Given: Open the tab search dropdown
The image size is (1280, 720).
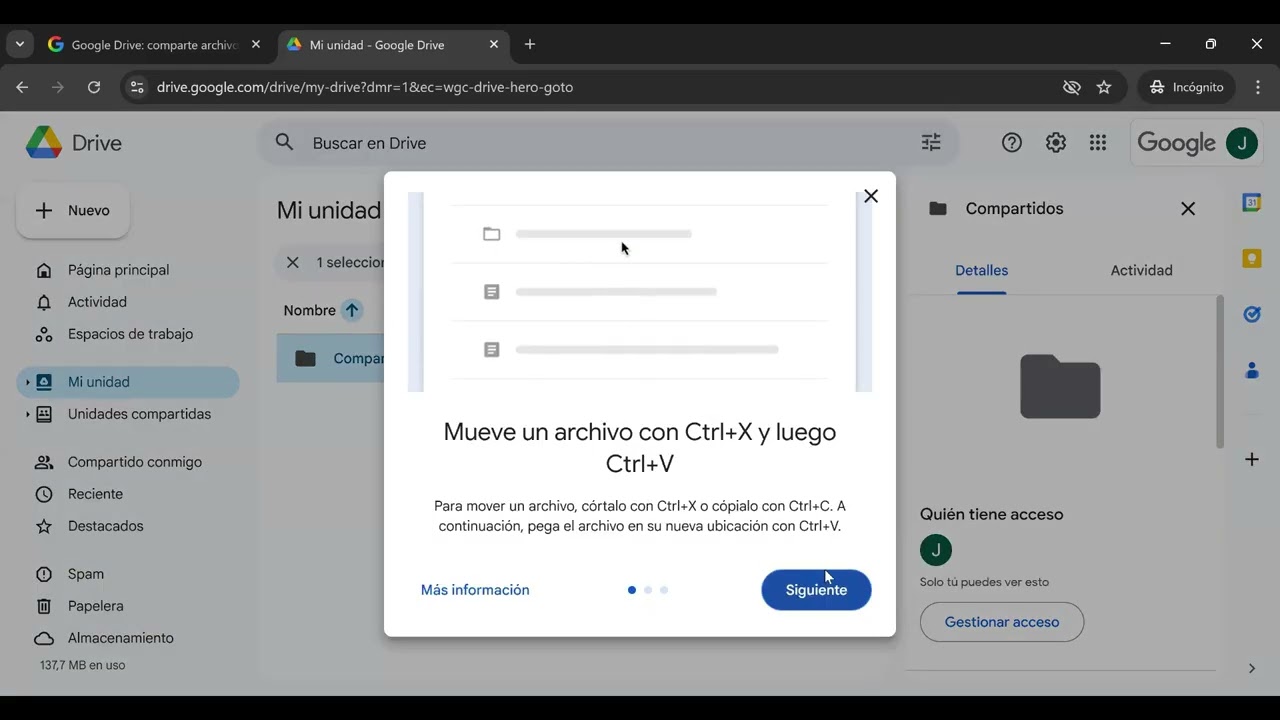Looking at the screenshot, I should [x=19, y=45].
